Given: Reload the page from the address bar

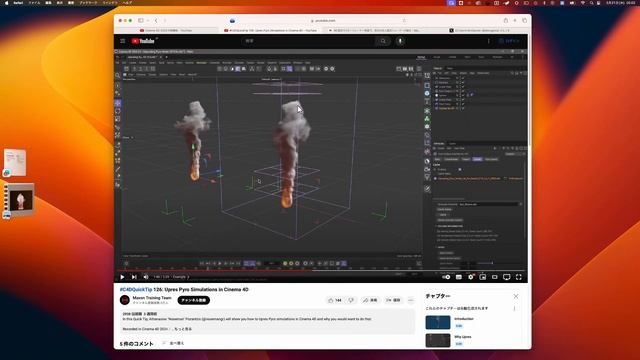Looking at the screenshot, I should tap(404, 20).
